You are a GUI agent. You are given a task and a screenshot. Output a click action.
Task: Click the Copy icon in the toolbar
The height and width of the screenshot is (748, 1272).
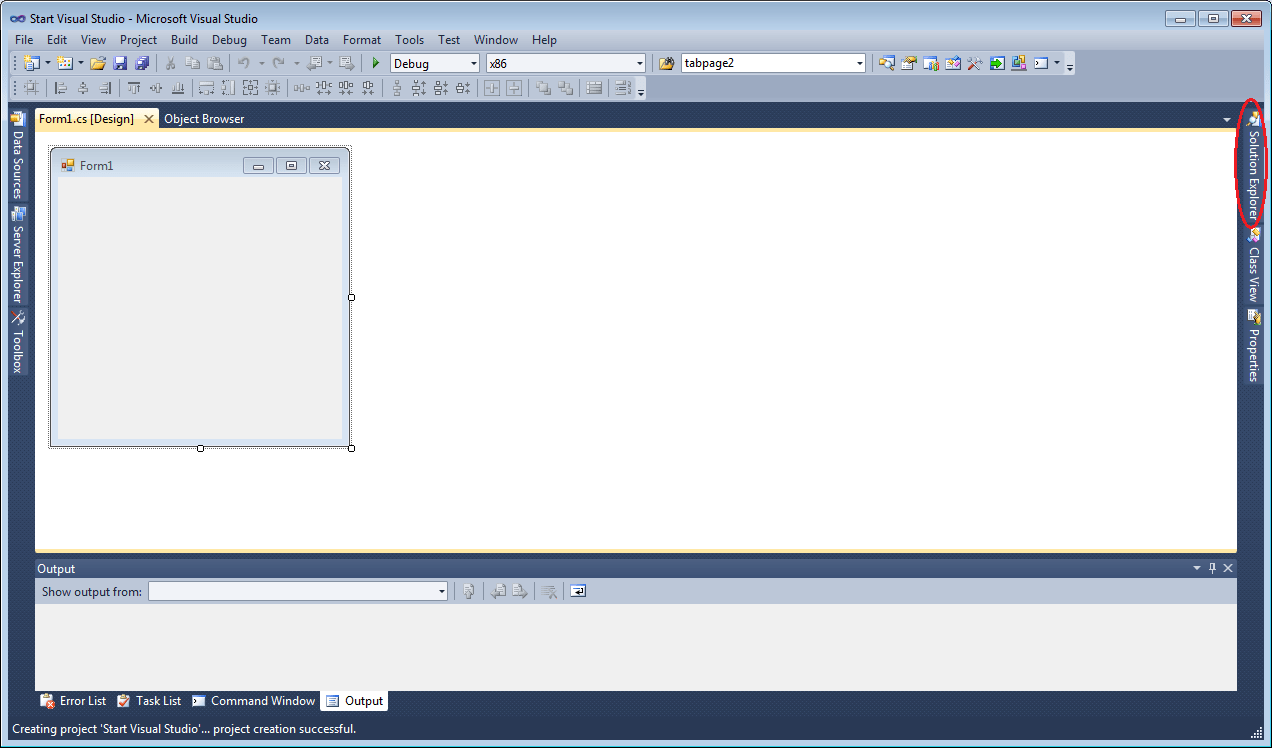point(192,63)
